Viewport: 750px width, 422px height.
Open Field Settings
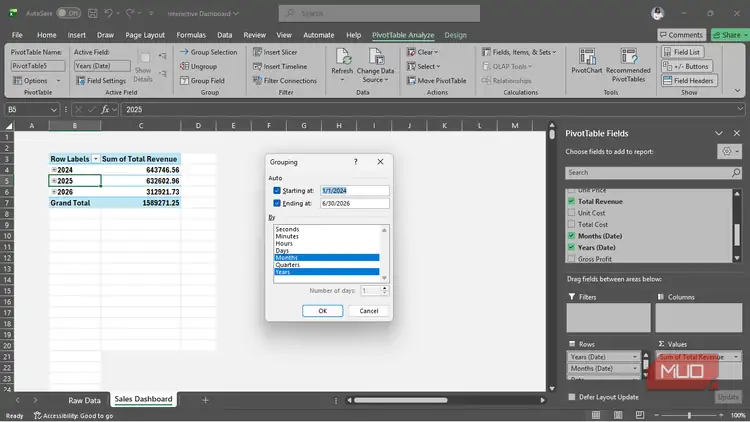pos(101,81)
